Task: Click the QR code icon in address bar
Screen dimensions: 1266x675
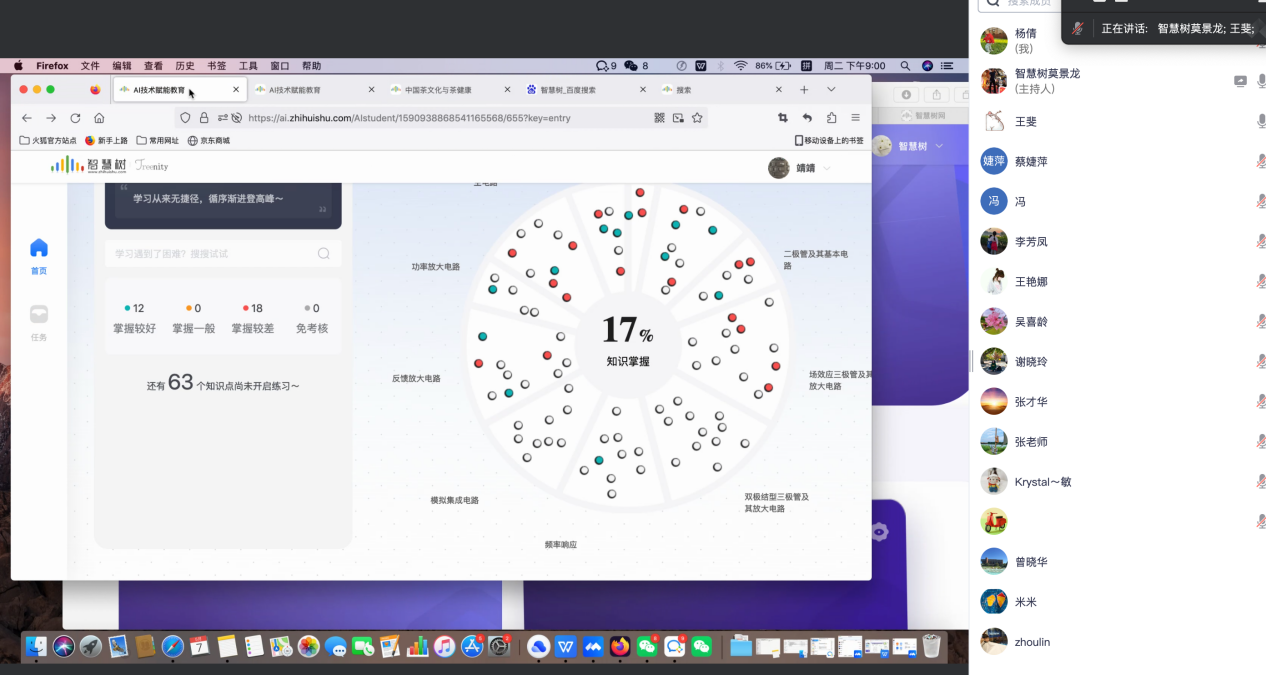Action: (x=660, y=118)
